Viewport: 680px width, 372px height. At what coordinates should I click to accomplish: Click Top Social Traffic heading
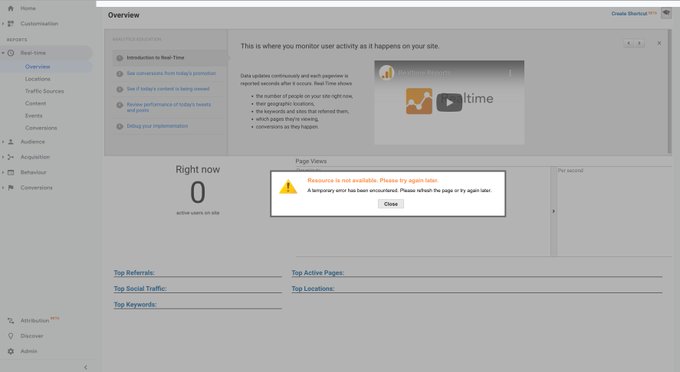140,288
